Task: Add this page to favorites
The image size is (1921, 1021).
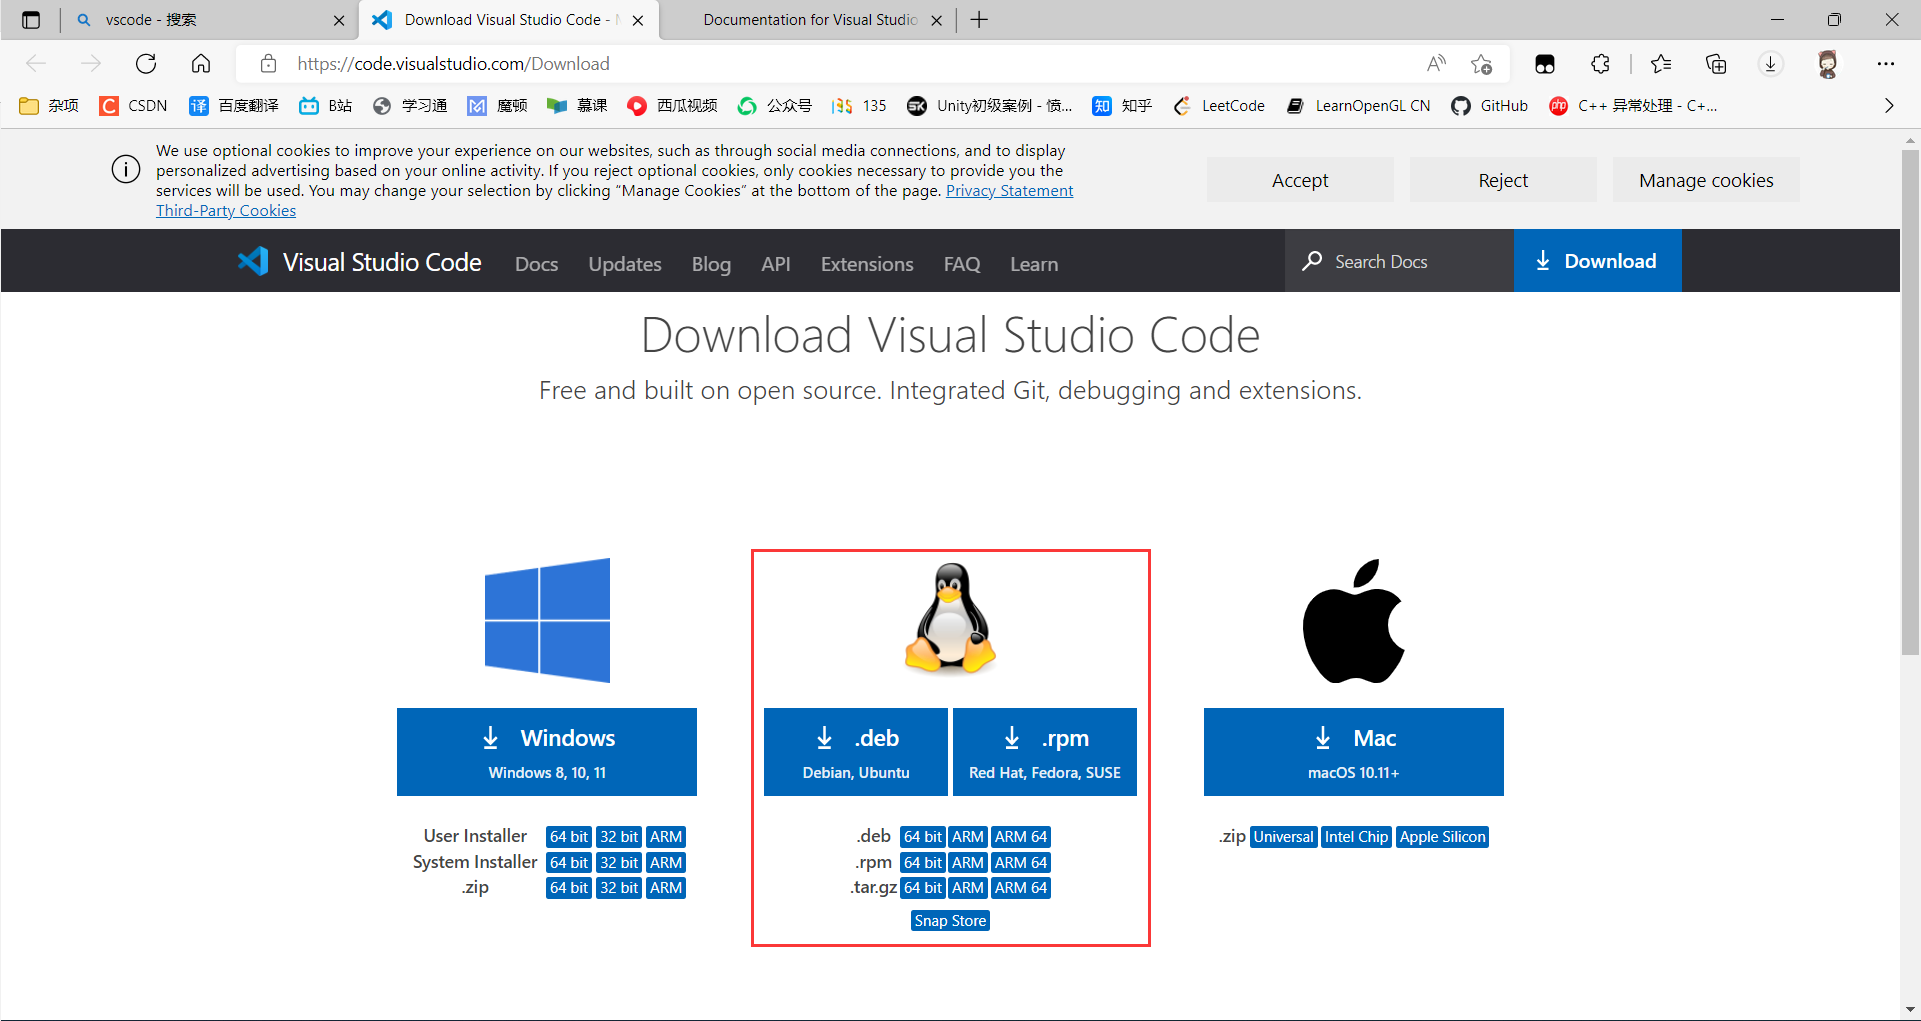Action: (x=1482, y=63)
